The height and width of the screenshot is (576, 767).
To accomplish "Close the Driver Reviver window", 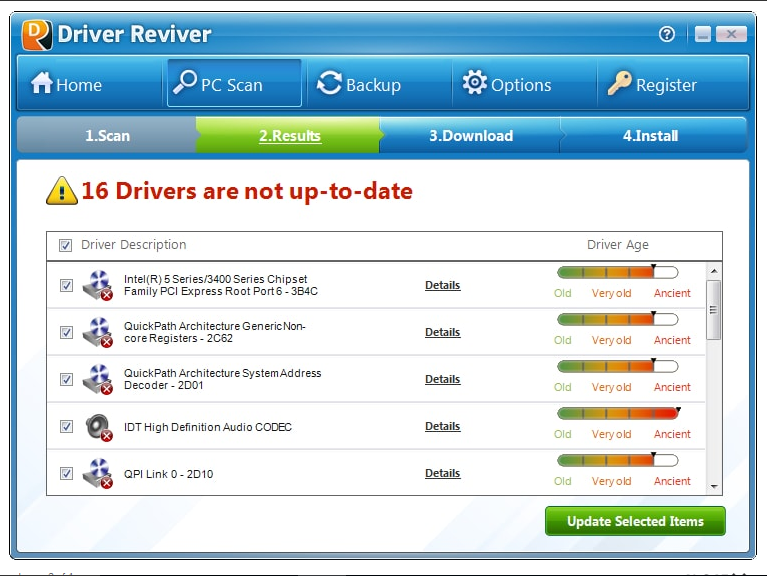I will 731,34.
